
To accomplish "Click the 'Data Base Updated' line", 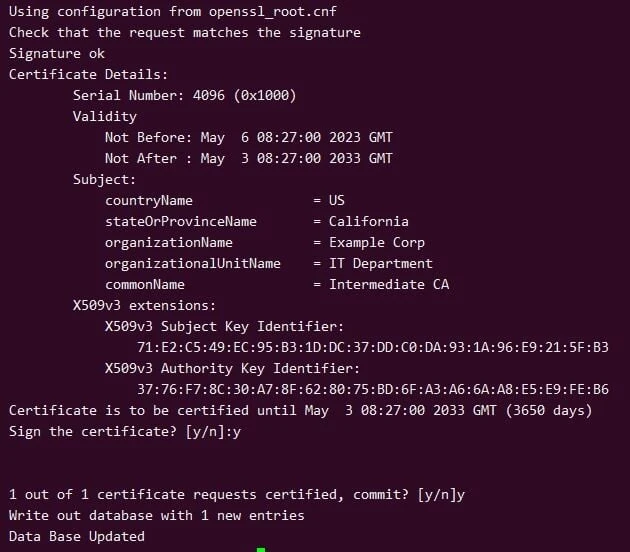I will tap(76, 536).
